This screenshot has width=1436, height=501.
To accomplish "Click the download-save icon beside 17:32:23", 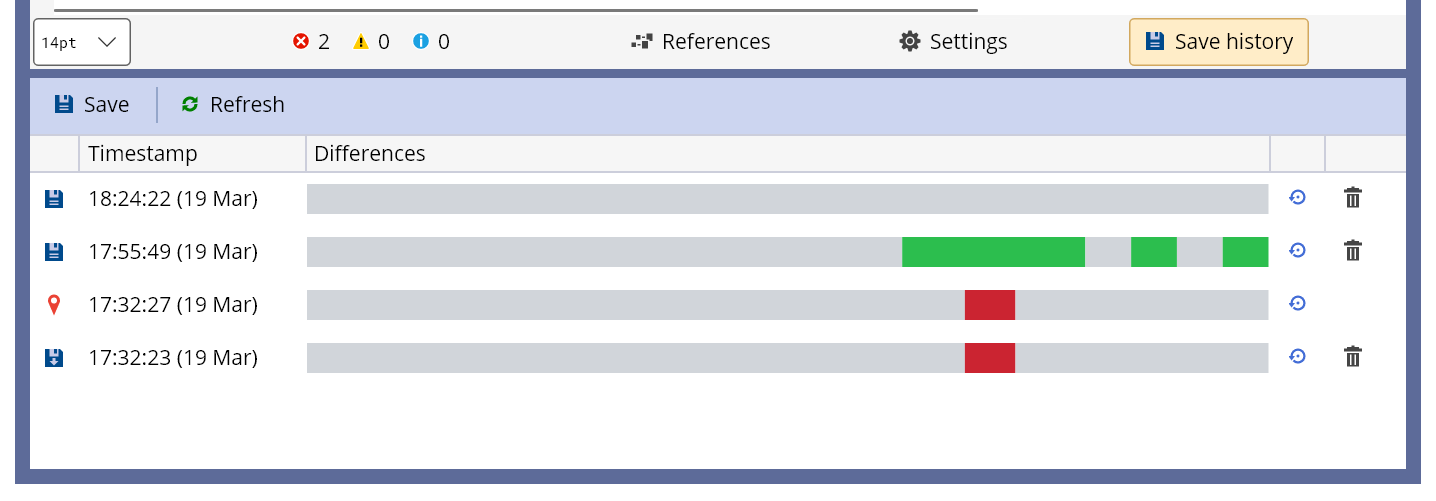I will (54, 357).
